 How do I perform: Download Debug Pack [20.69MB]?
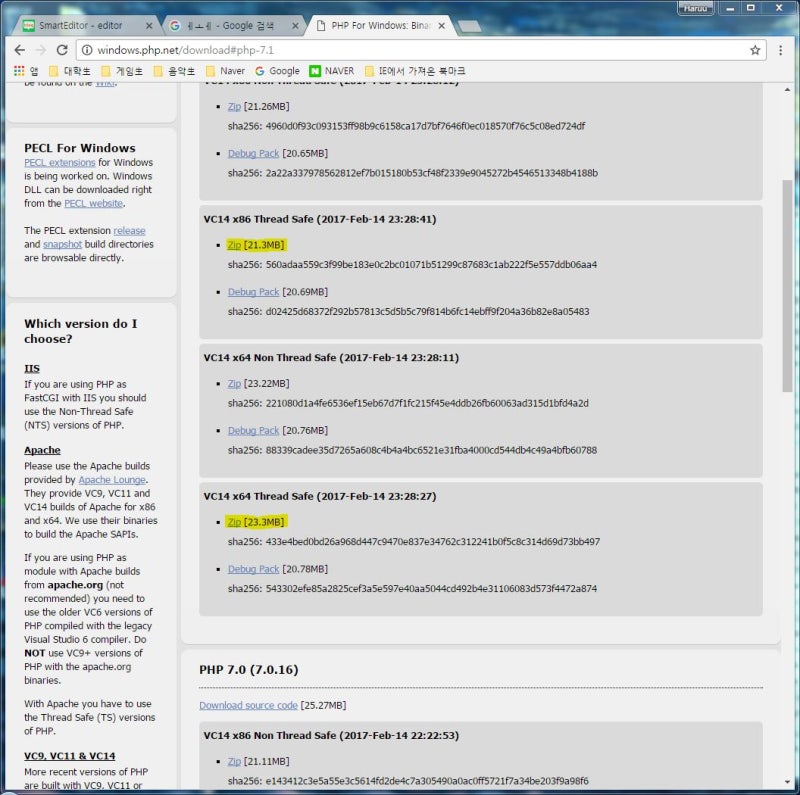pos(253,292)
